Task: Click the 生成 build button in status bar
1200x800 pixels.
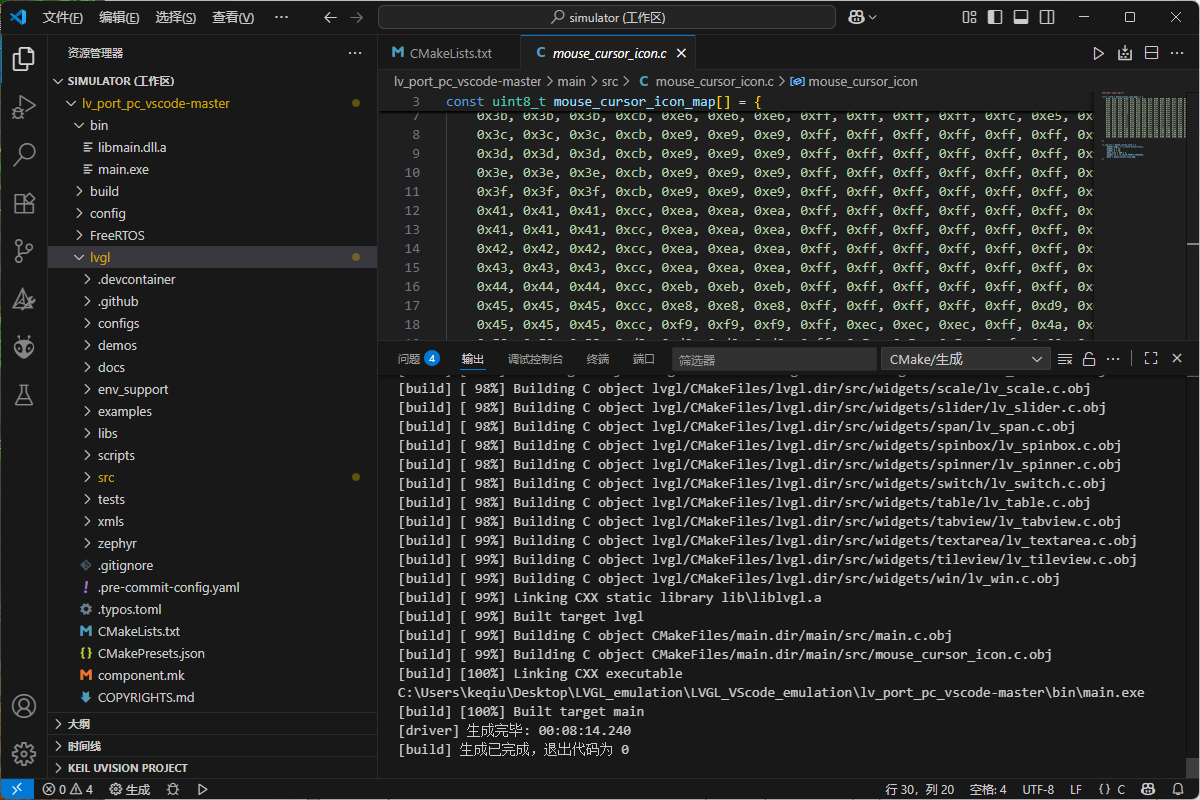Action: [x=130, y=789]
